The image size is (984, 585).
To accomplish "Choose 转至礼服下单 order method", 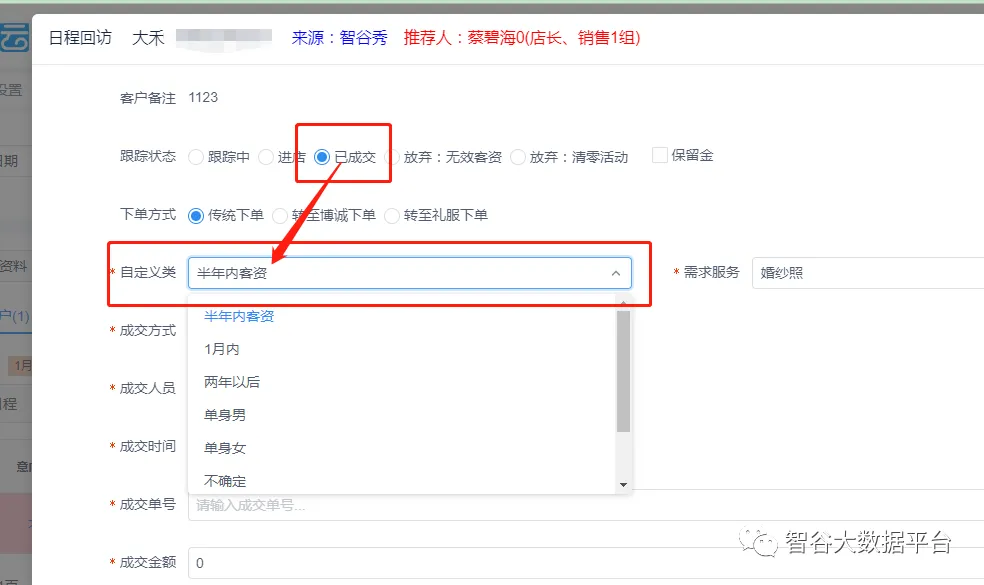I will coord(392,215).
